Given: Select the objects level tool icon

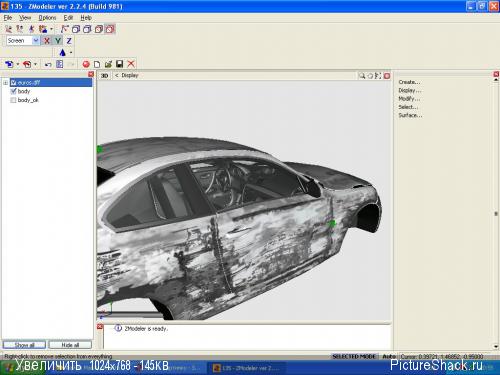Looking at the screenshot, I should (x=43, y=29).
